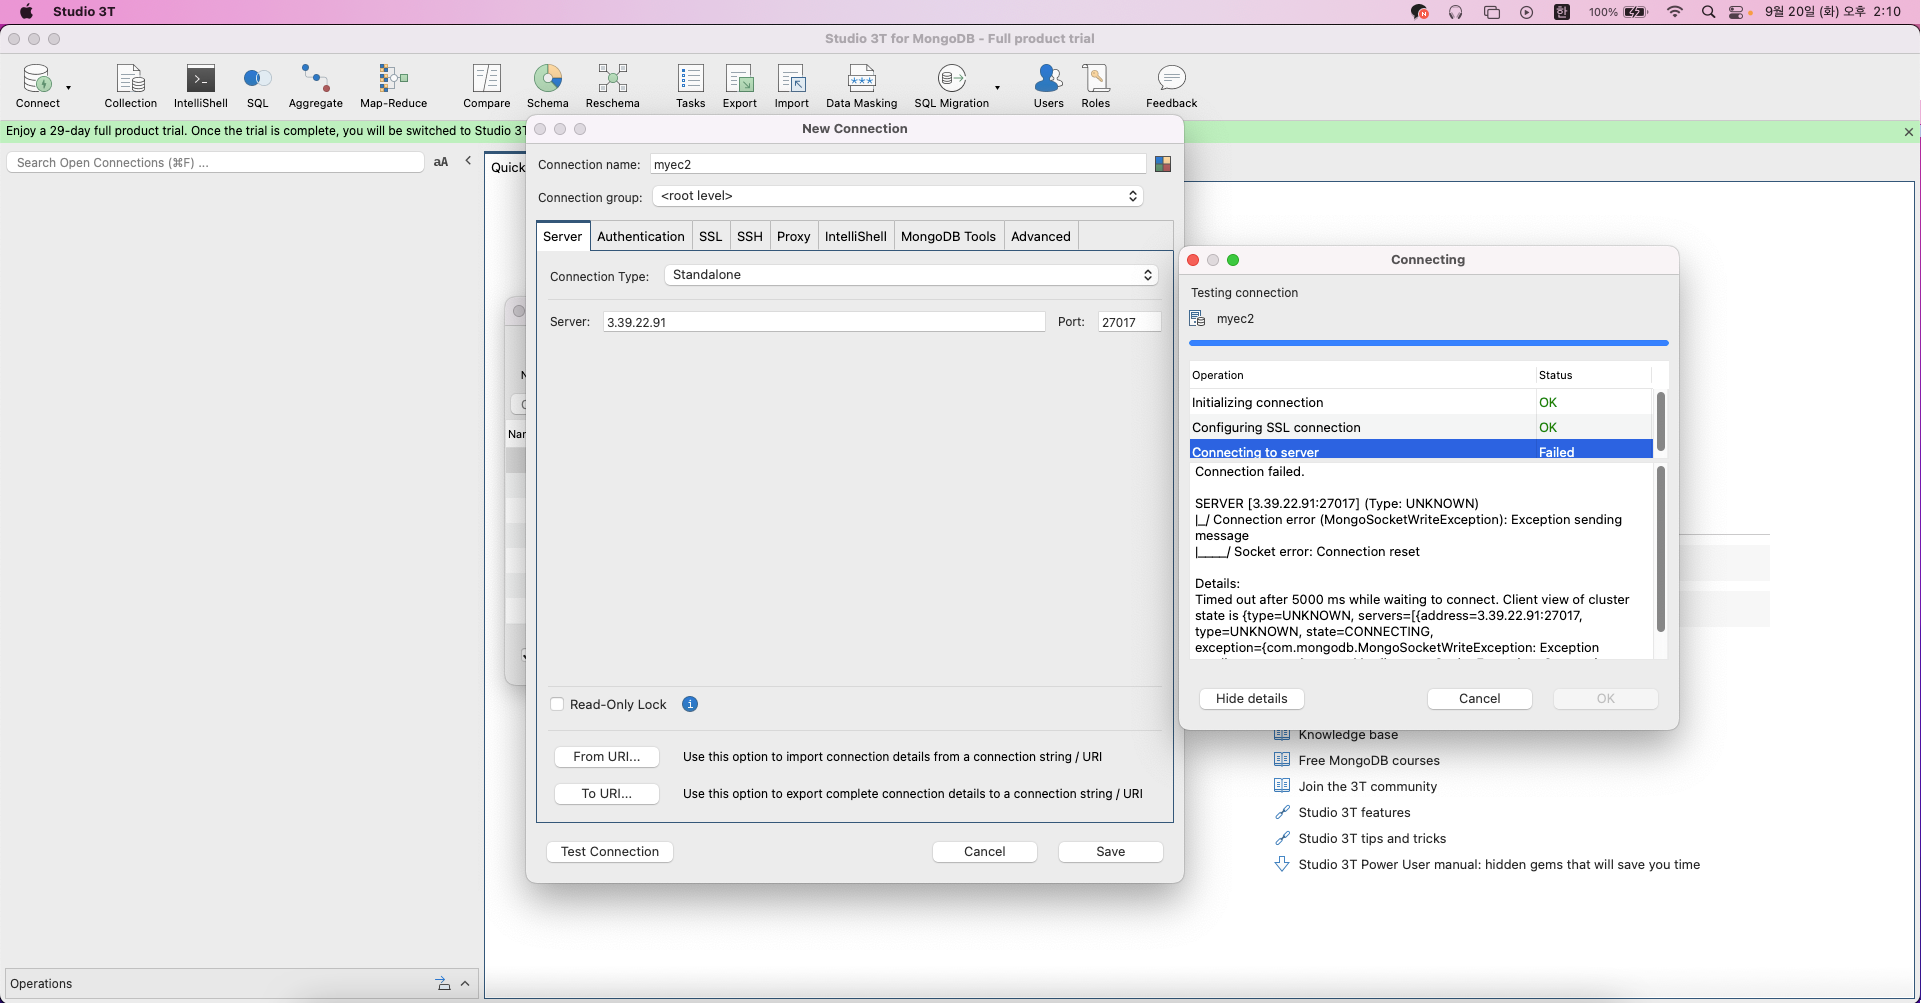
Task: Open the Map-Reduce tool
Action: pos(393,85)
